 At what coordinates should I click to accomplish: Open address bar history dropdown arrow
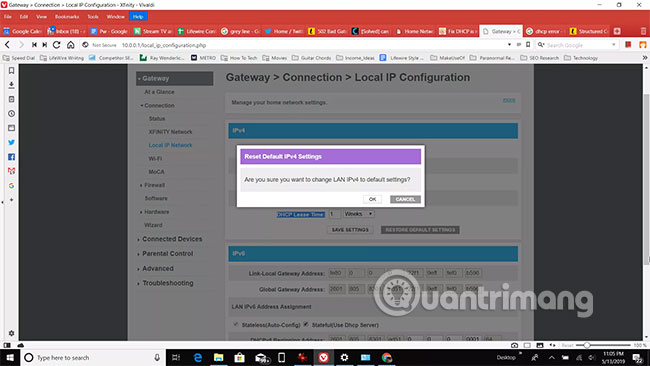pyautogui.click(x=509, y=44)
